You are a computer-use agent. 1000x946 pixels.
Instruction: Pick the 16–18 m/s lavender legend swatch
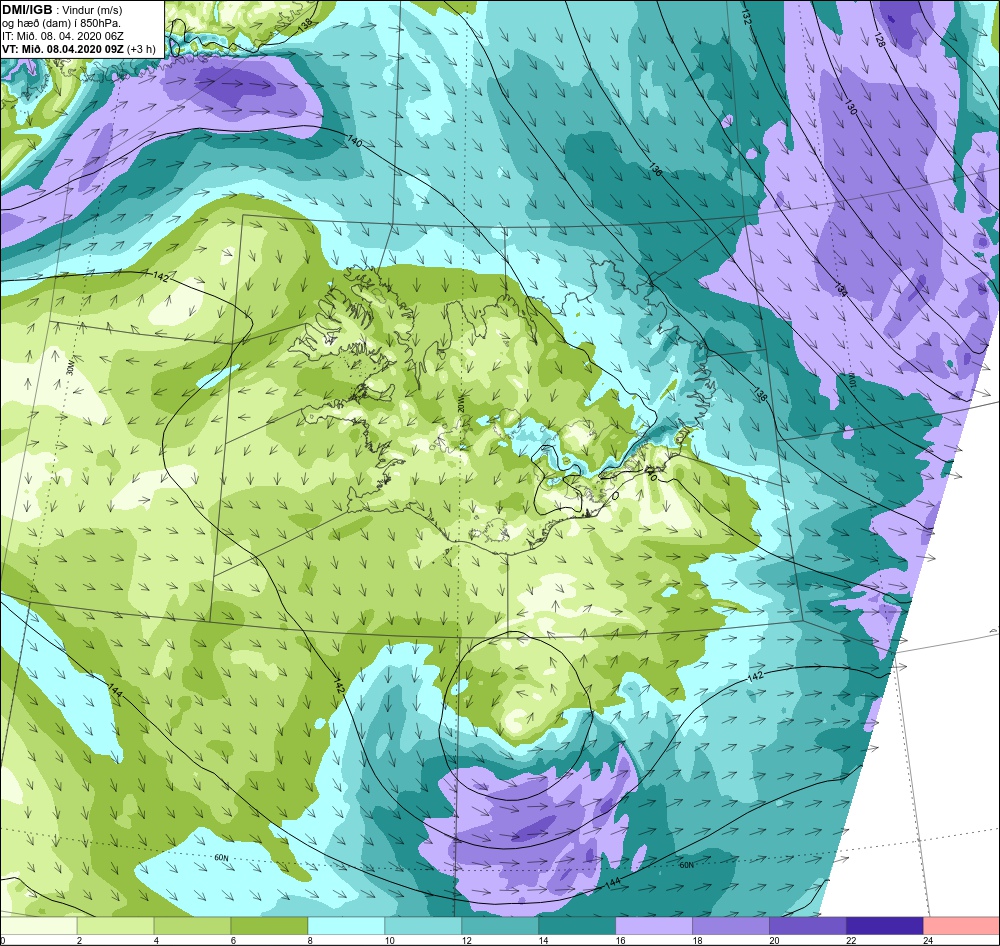(654, 925)
